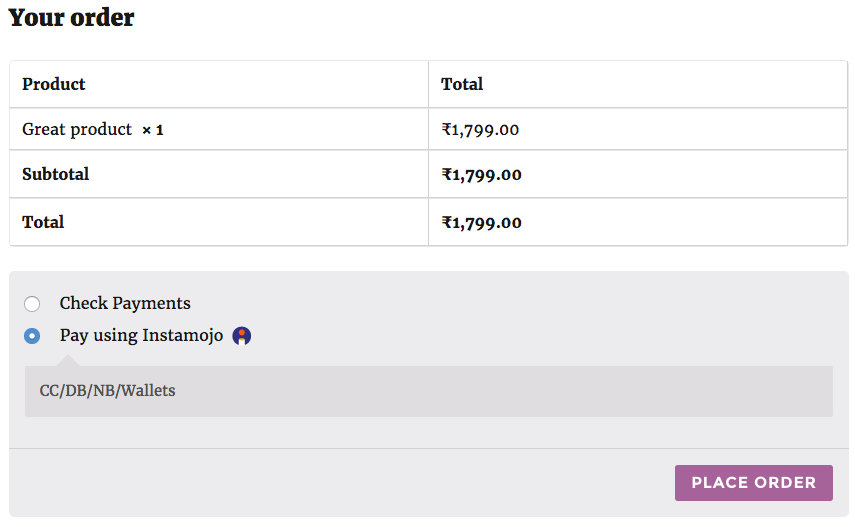This screenshot has width=855, height=527.
Task: Click the Great product line price ₹1,799.00
Action: point(480,129)
